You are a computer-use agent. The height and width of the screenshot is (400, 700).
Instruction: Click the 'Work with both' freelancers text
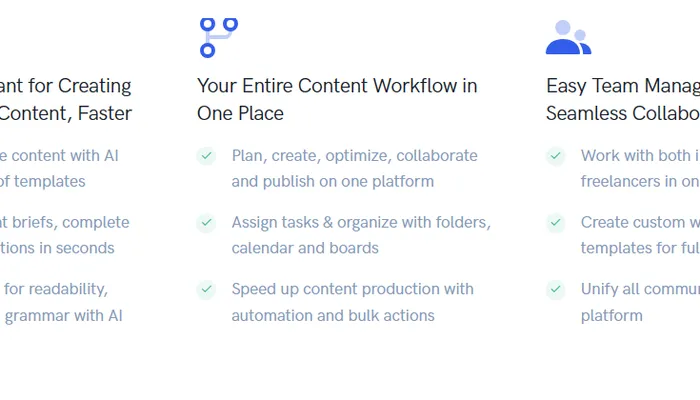pyautogui.click(x=640, y=168)
